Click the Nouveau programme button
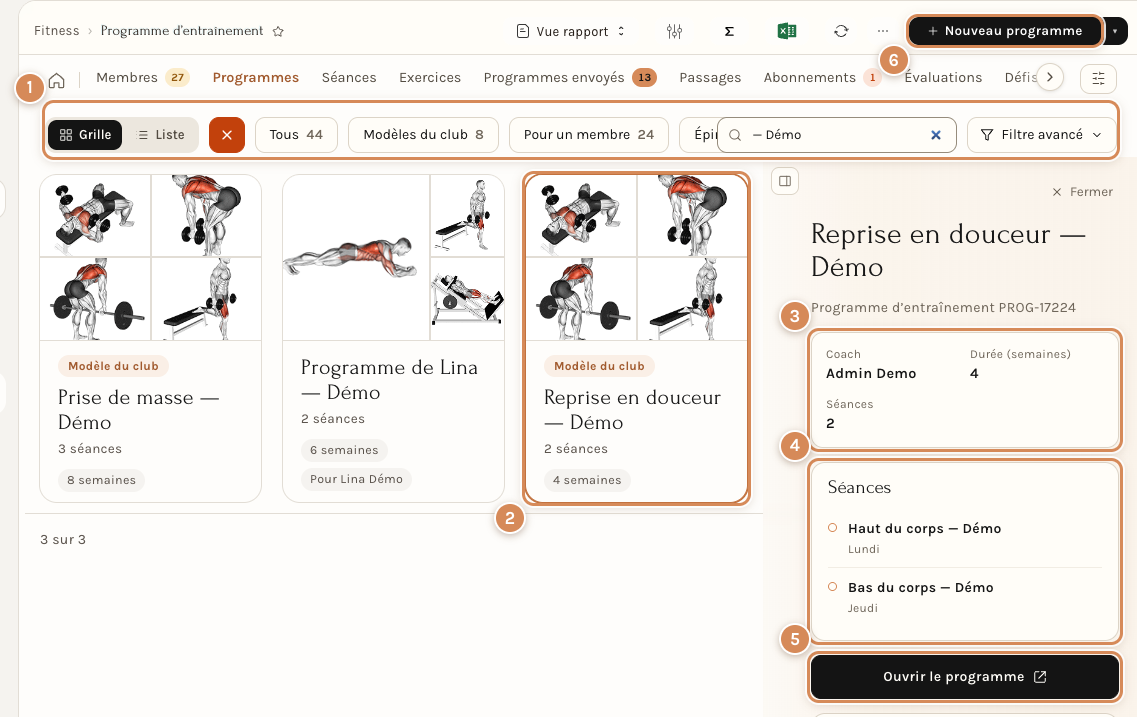This screenshot has height=717, width=1137. pos(1005,31)
